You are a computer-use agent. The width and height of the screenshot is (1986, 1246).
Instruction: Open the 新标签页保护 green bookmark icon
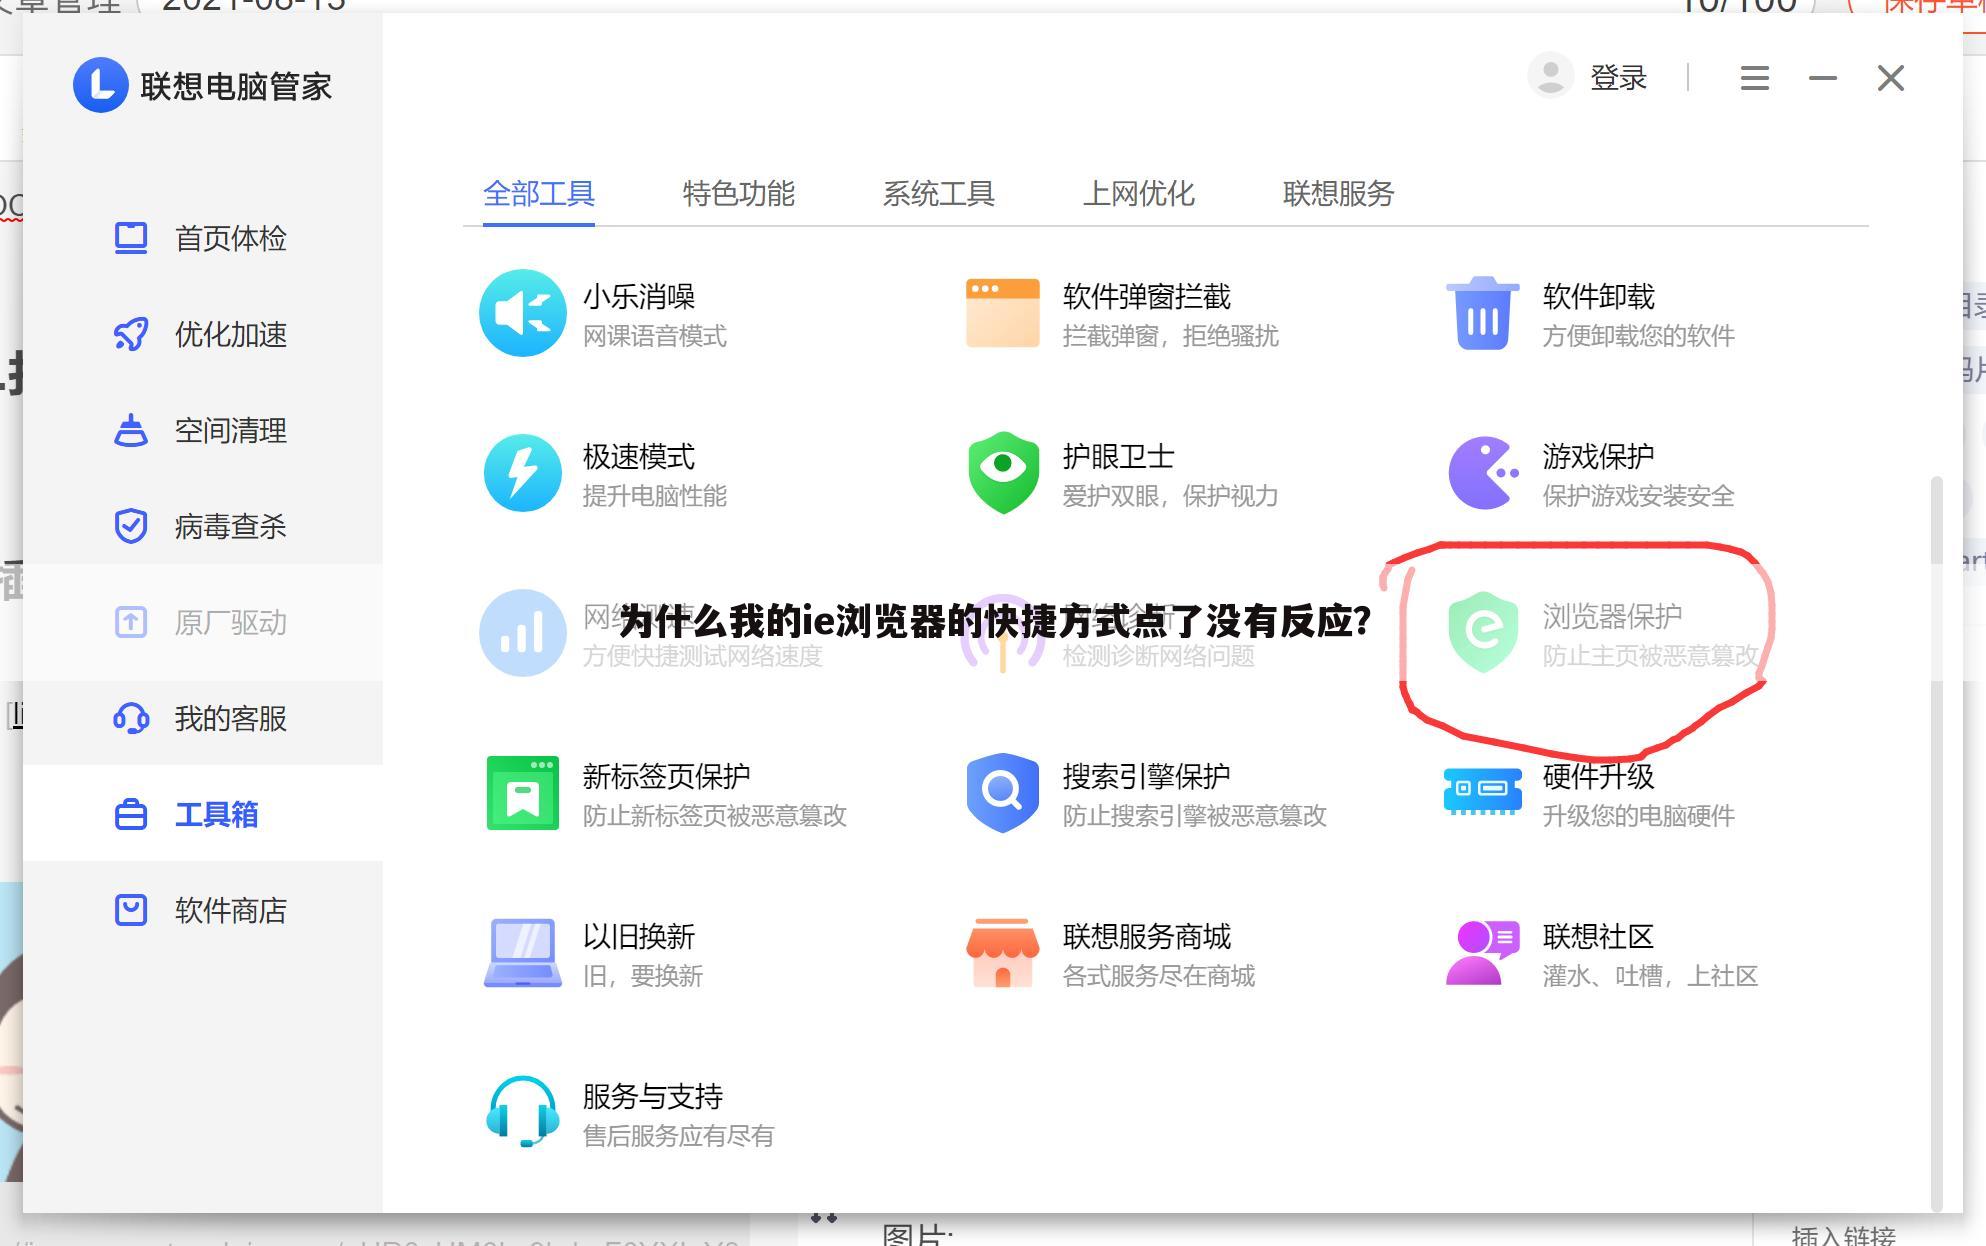522,793
